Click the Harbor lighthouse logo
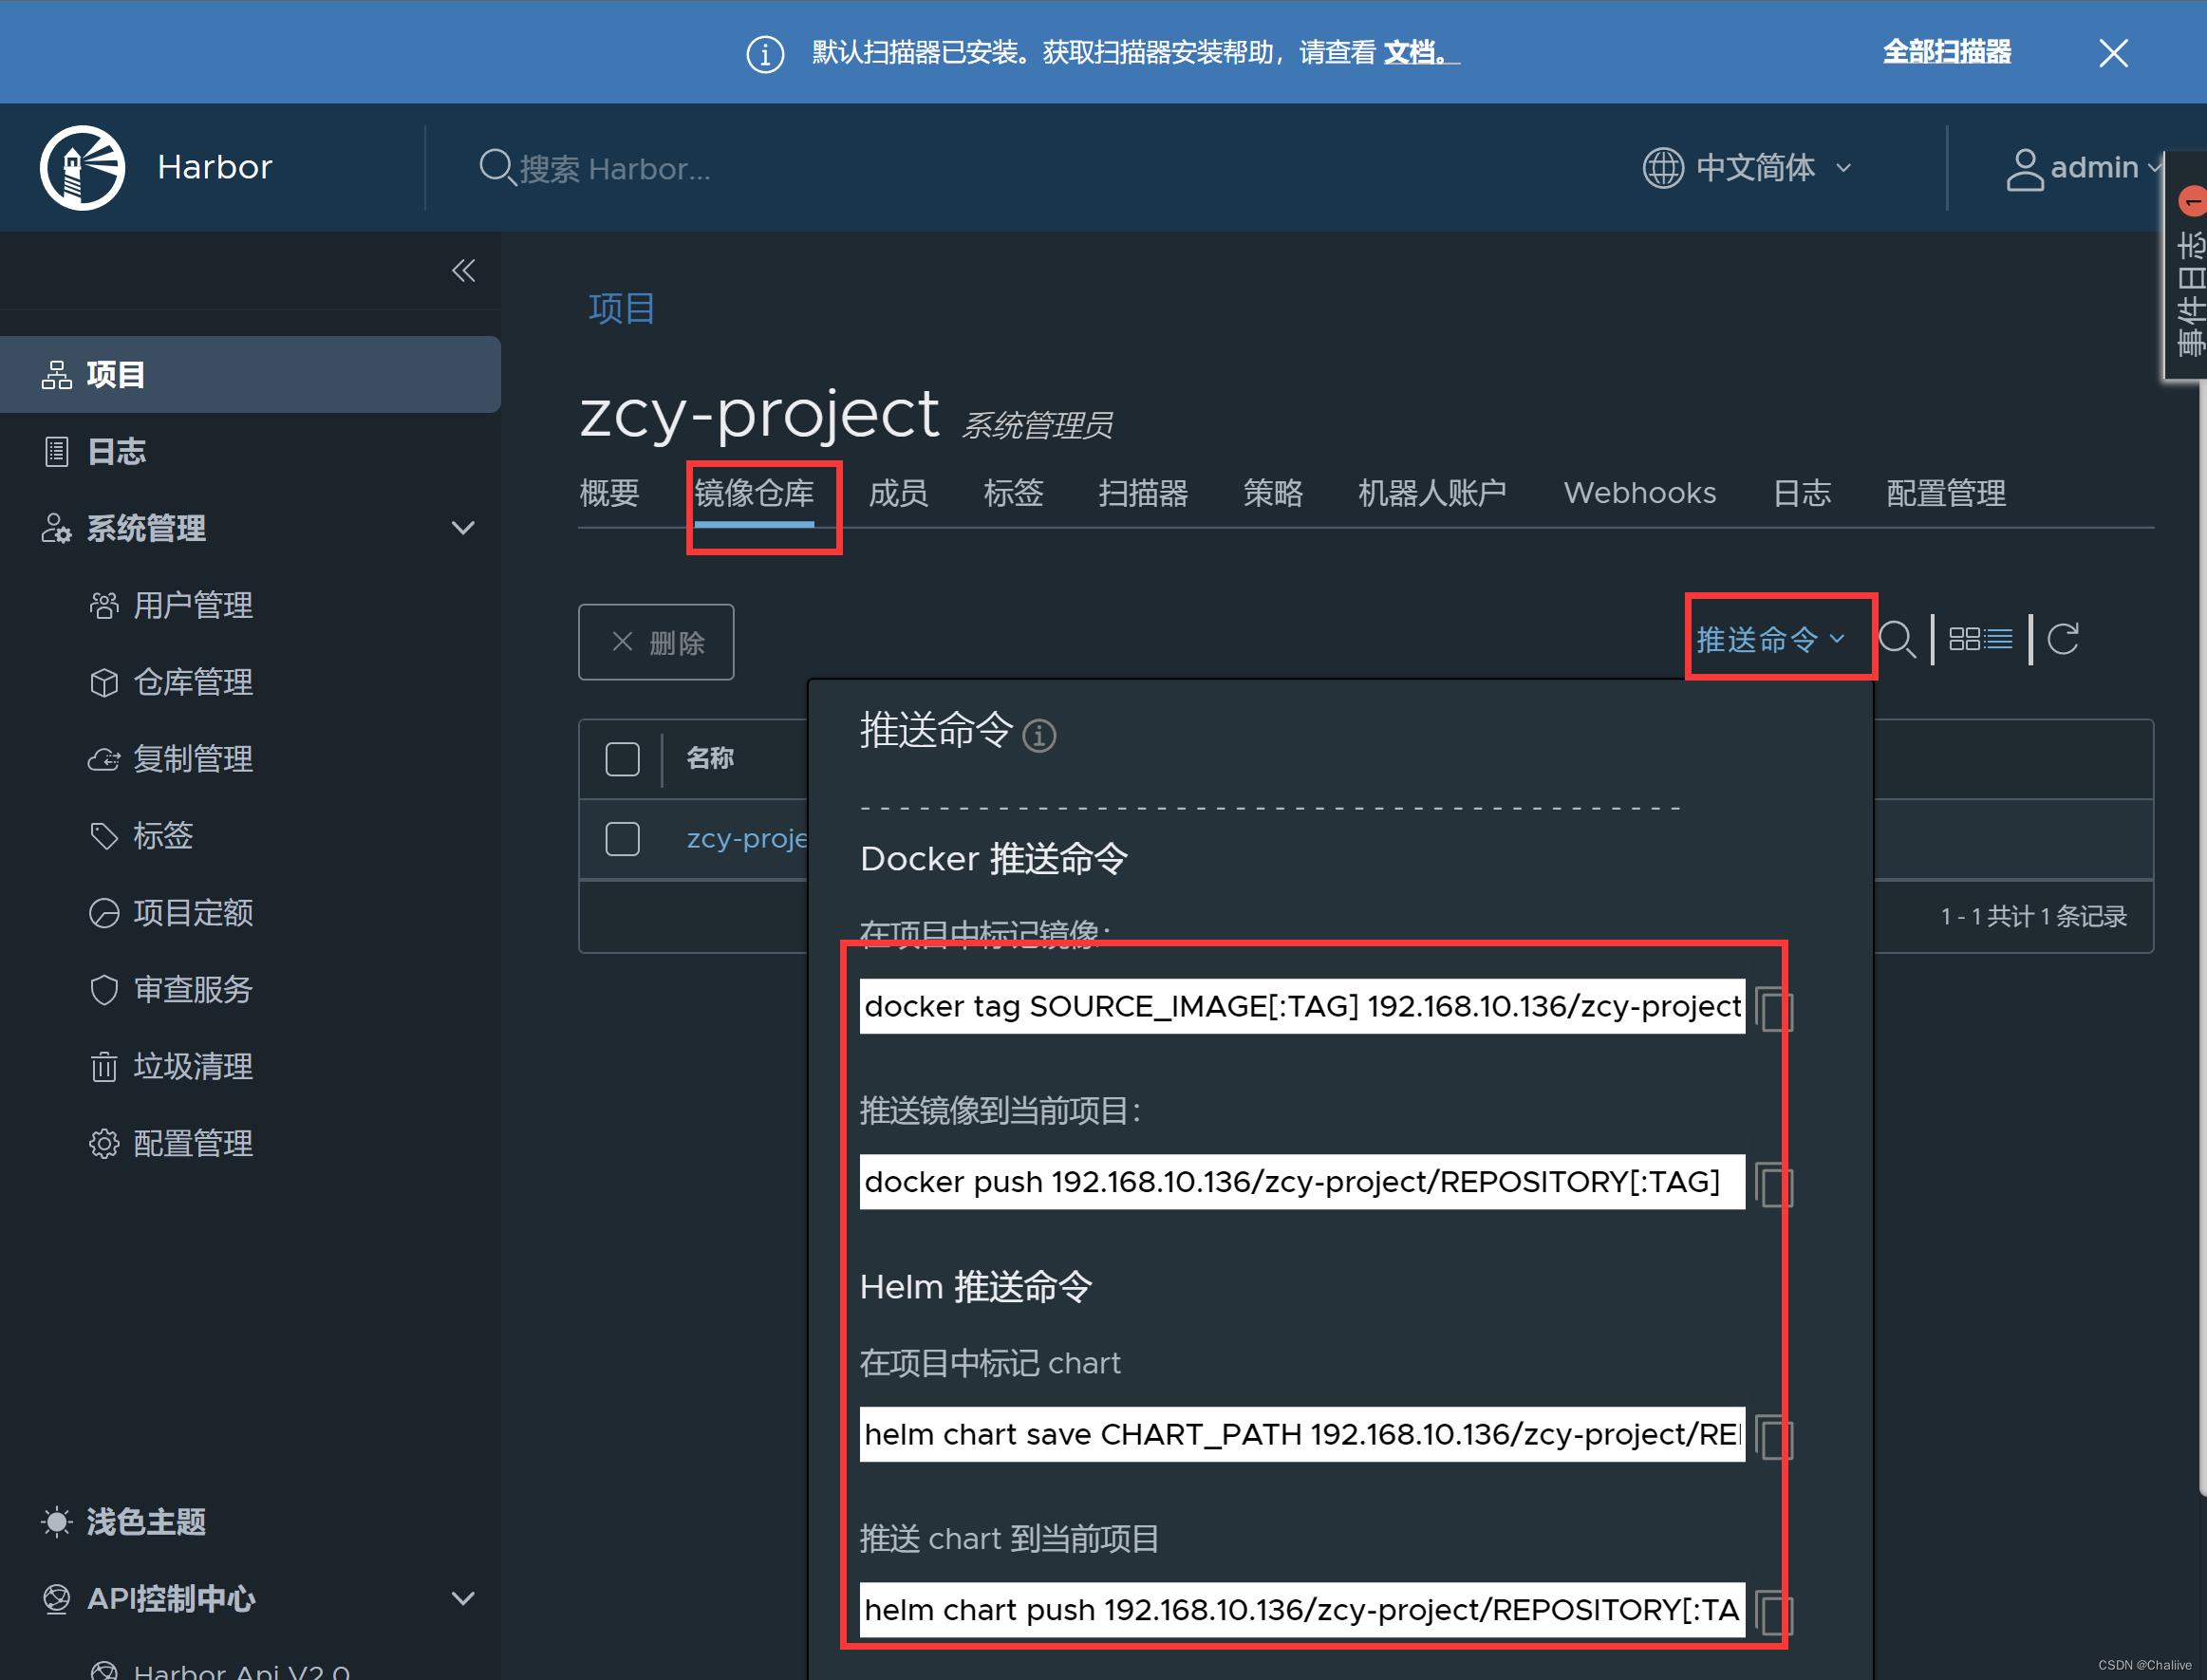 tap(82, 167)
